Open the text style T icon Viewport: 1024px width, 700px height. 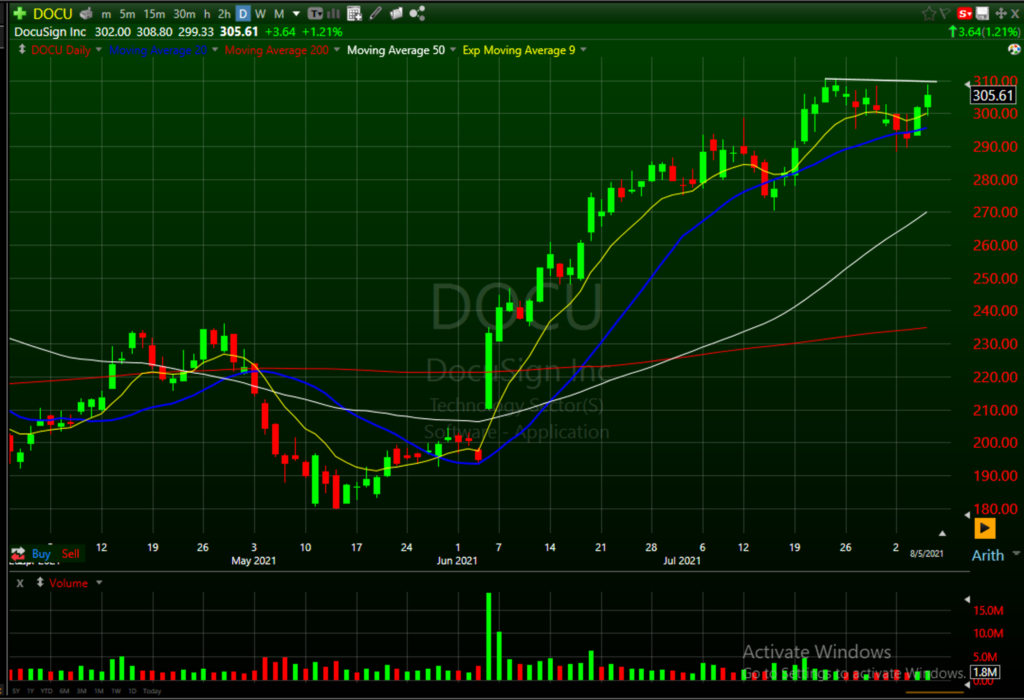pyautogui.click(x=315, y=13)
